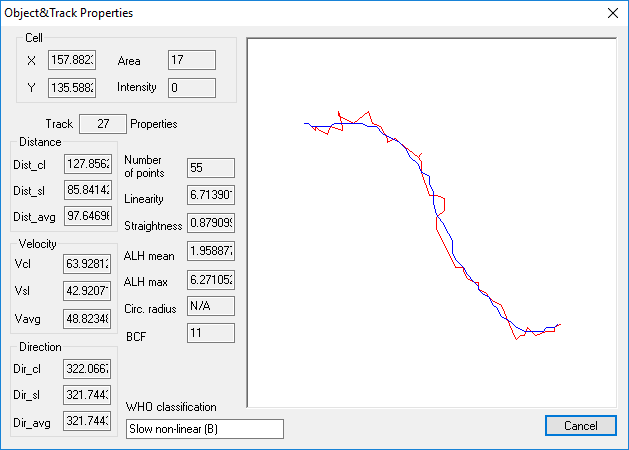Click the Cell Y coordinate field
Viewport: 629px width, 450px height.
click(x=71, y=88)
